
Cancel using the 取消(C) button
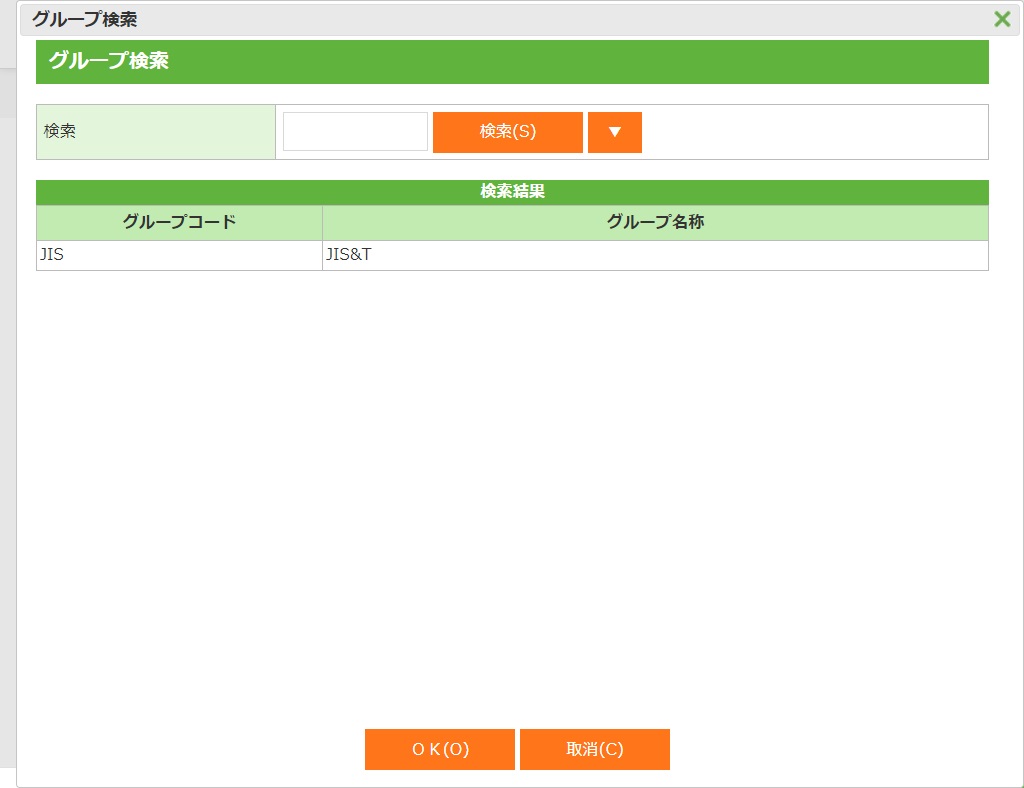(594, 749)
